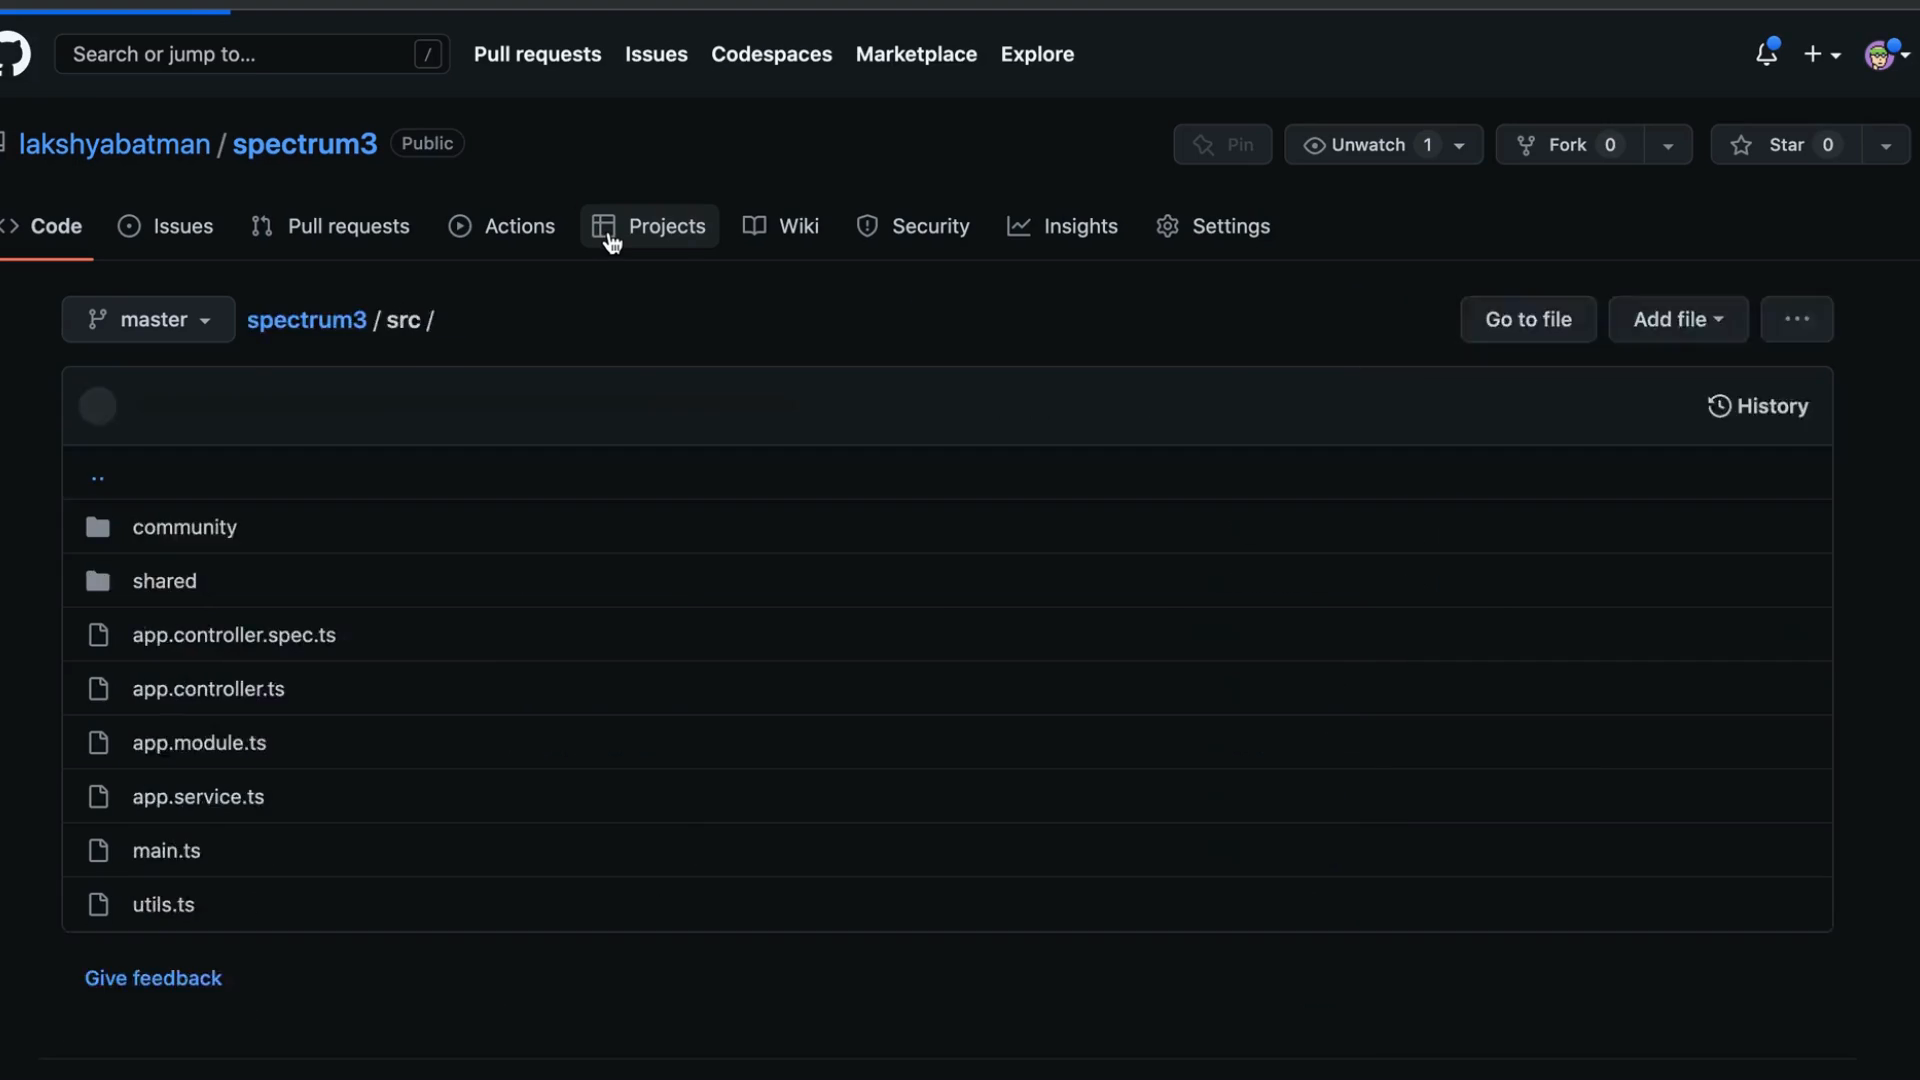Viewport: 1920px width, 1080px height.
Task: Go to Marketplace
Action: click(916, 54)
